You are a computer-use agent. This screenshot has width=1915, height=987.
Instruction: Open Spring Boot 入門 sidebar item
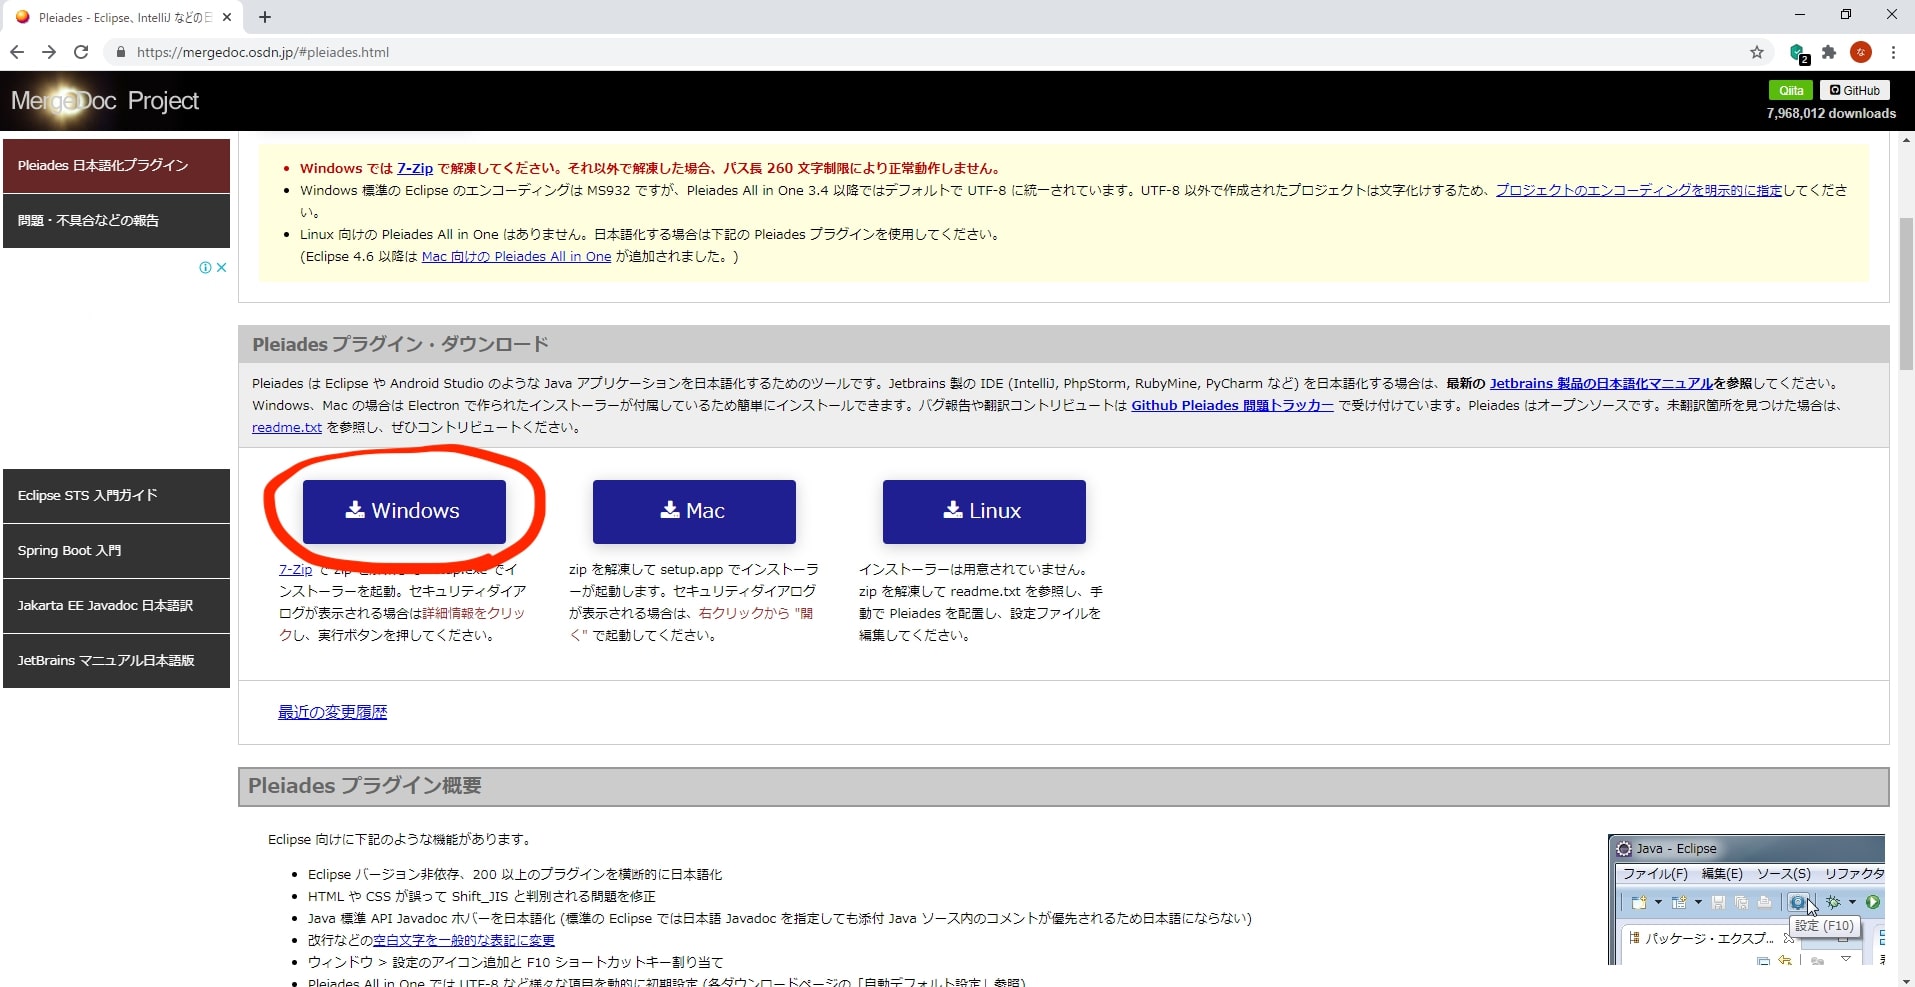tap(116, 551)
